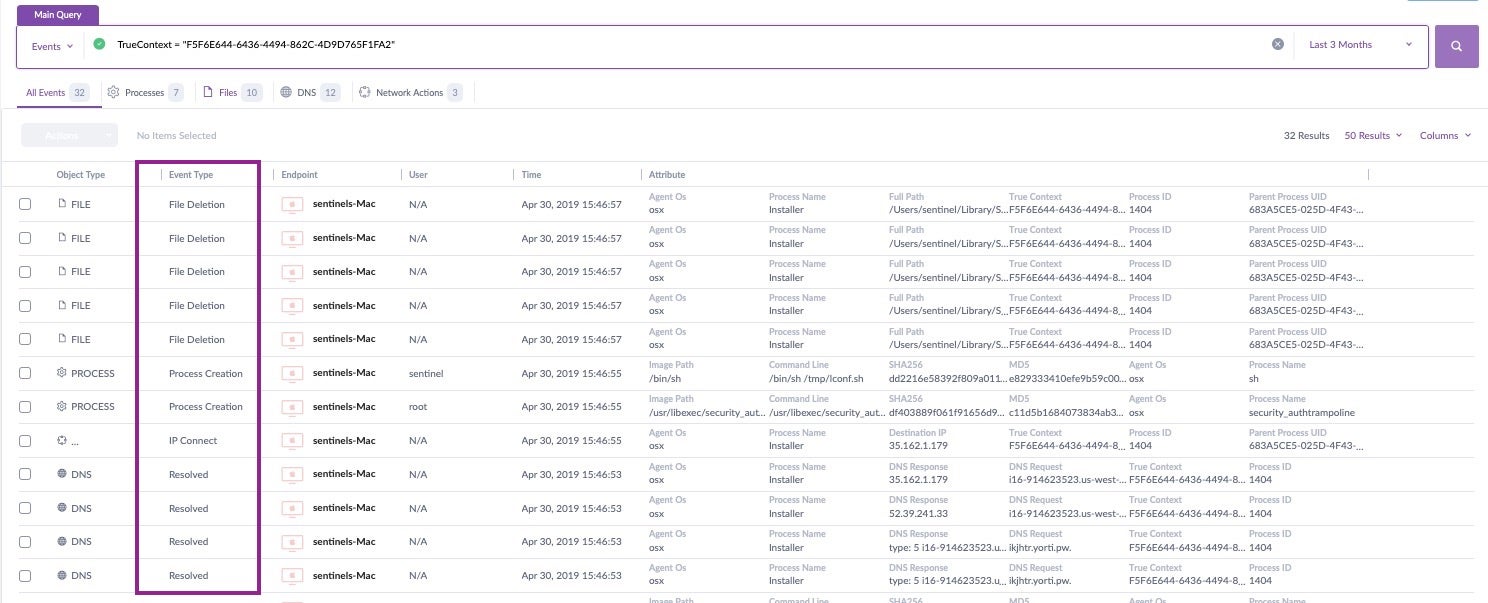Click the Files document icon
This screenshot has height=603, width=1488.
(x=208, y=92)
